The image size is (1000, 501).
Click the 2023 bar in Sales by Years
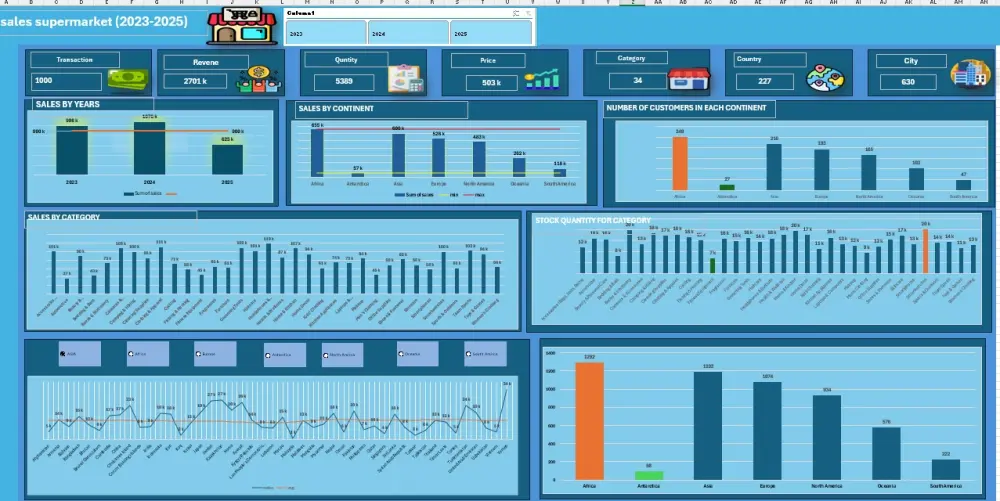click(x=72, y=150)
